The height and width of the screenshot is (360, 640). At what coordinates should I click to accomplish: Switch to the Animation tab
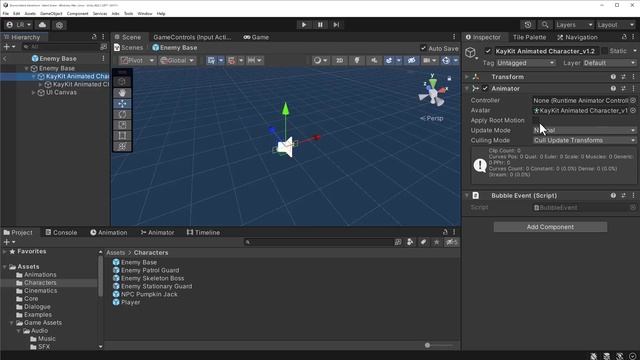pyautogui.click(x=109, y=232)
